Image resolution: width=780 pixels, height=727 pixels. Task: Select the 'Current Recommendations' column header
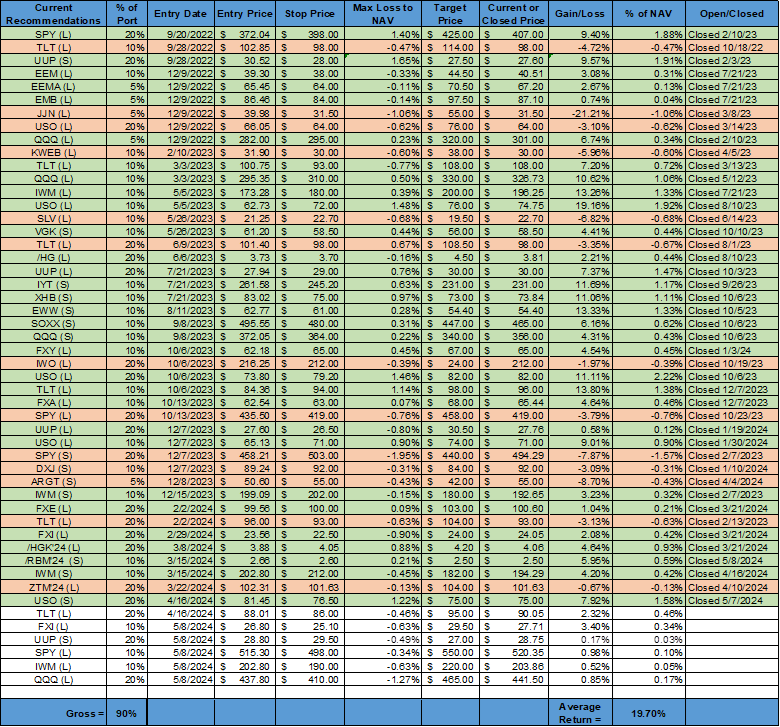tap(53, 14)
